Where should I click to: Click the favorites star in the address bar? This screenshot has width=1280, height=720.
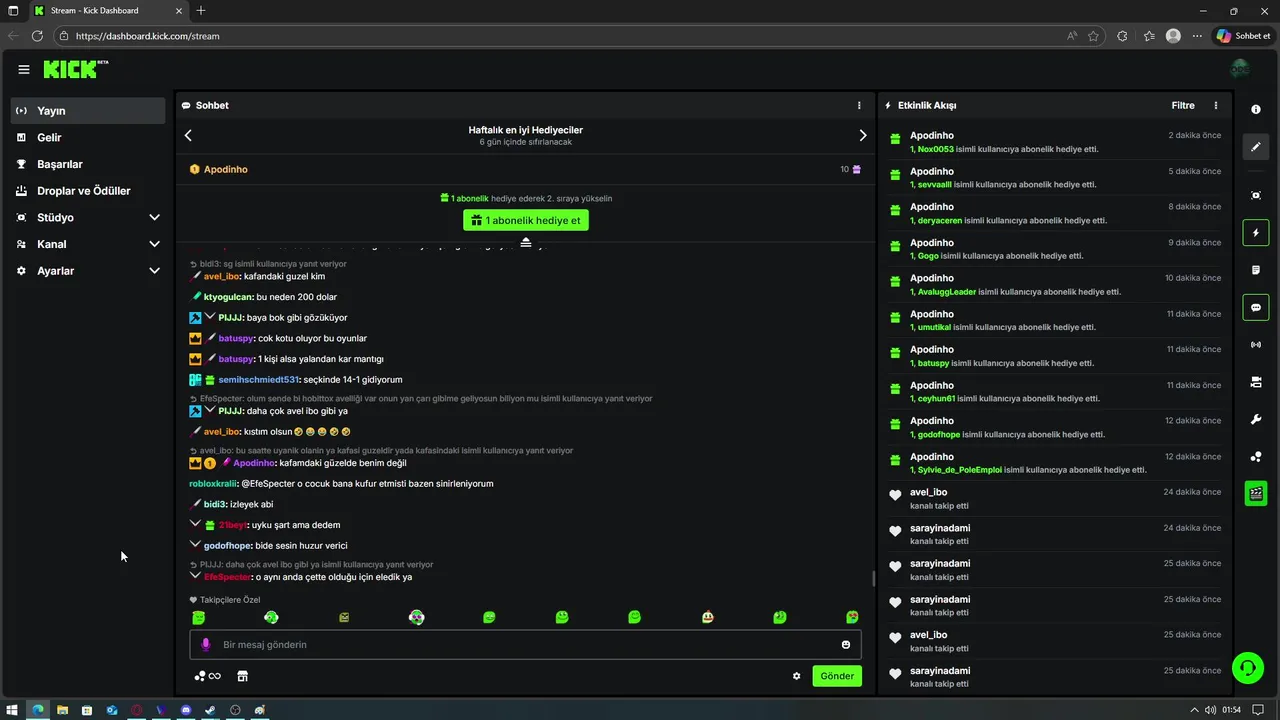(1093, 36)
